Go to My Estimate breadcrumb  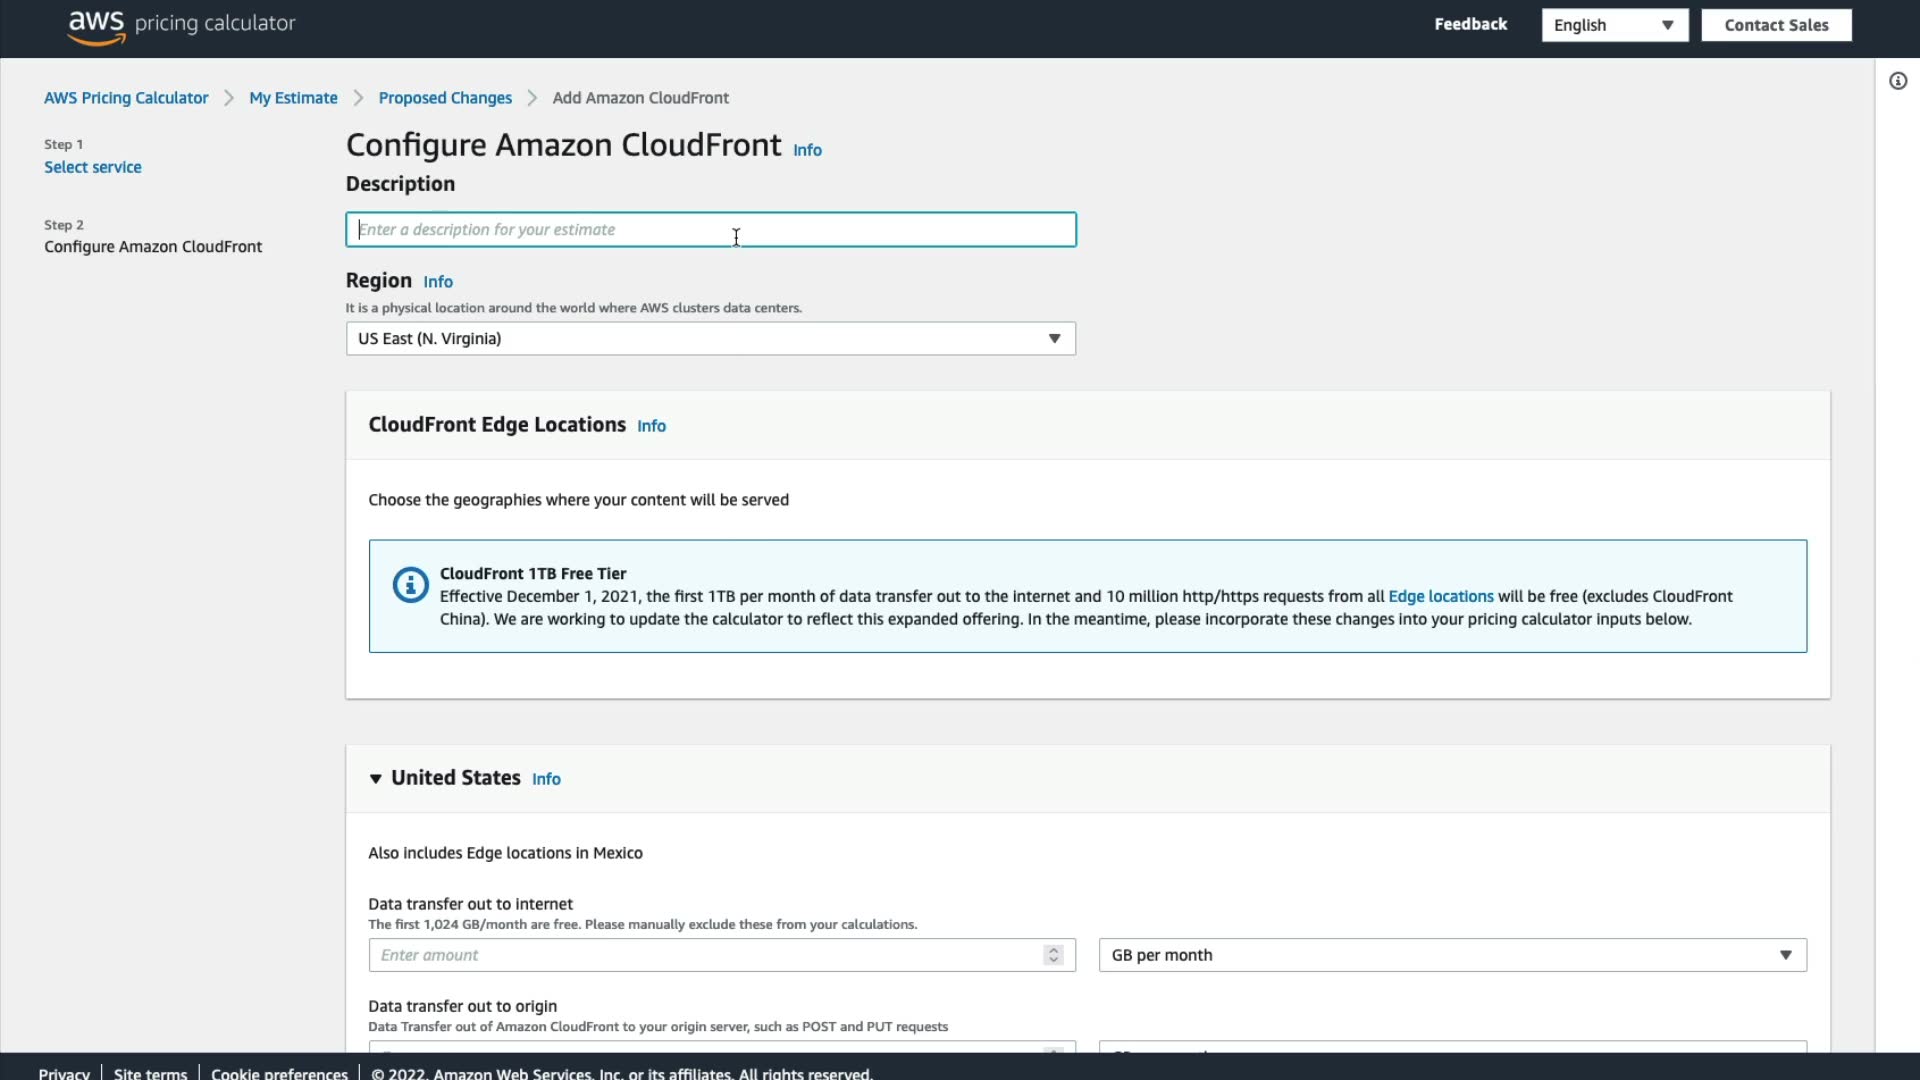tap(293, 98)
